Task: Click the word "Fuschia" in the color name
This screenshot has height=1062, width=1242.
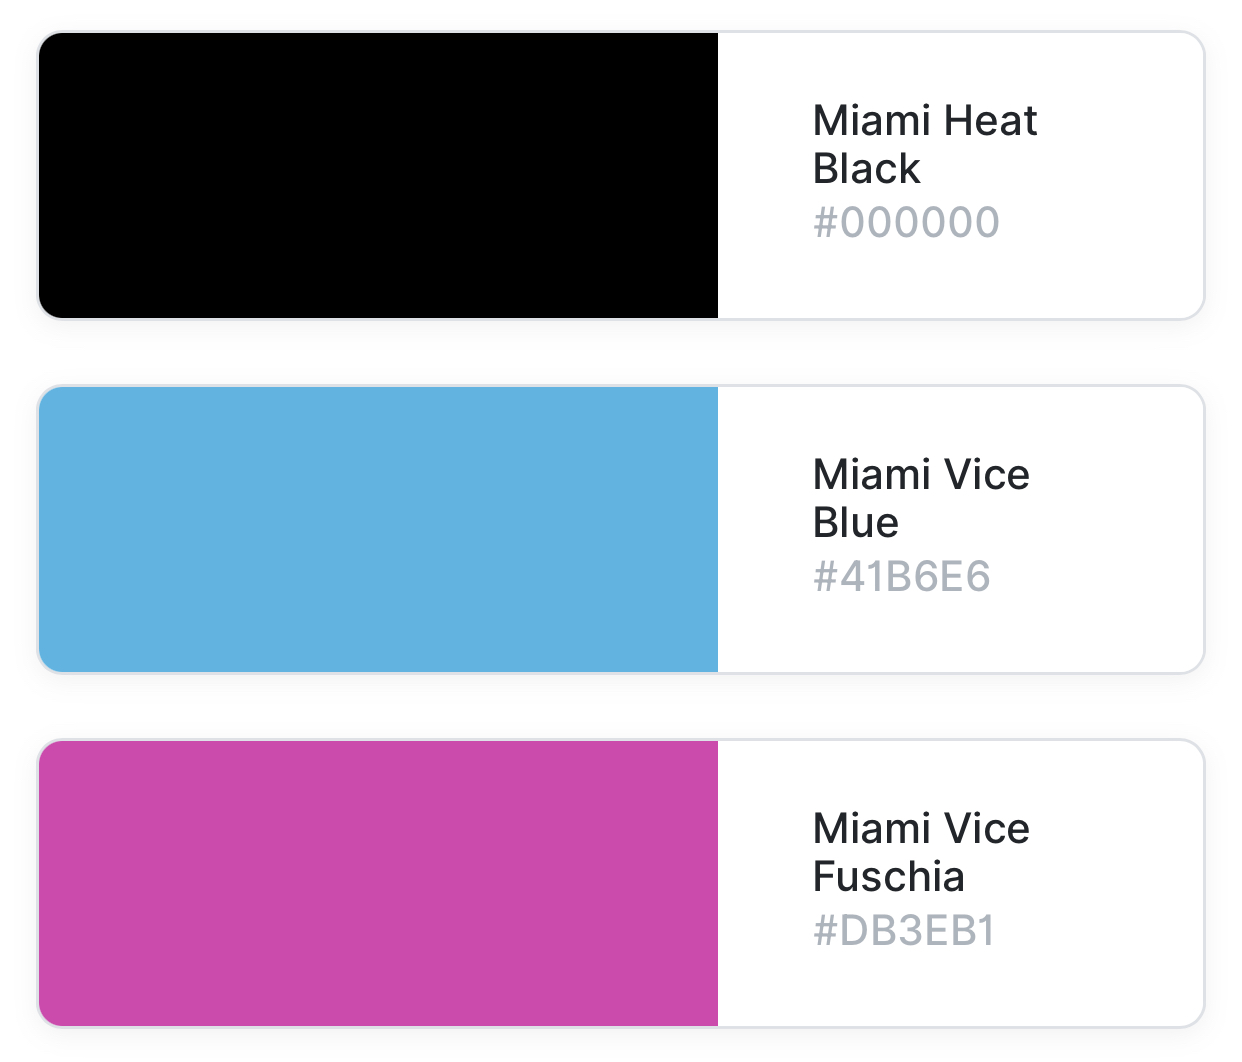Action: (889, 877)
